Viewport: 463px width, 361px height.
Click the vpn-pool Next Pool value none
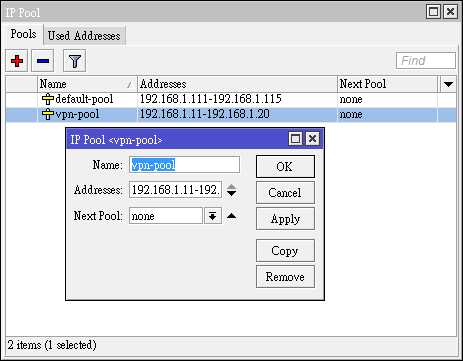(351, 114)
